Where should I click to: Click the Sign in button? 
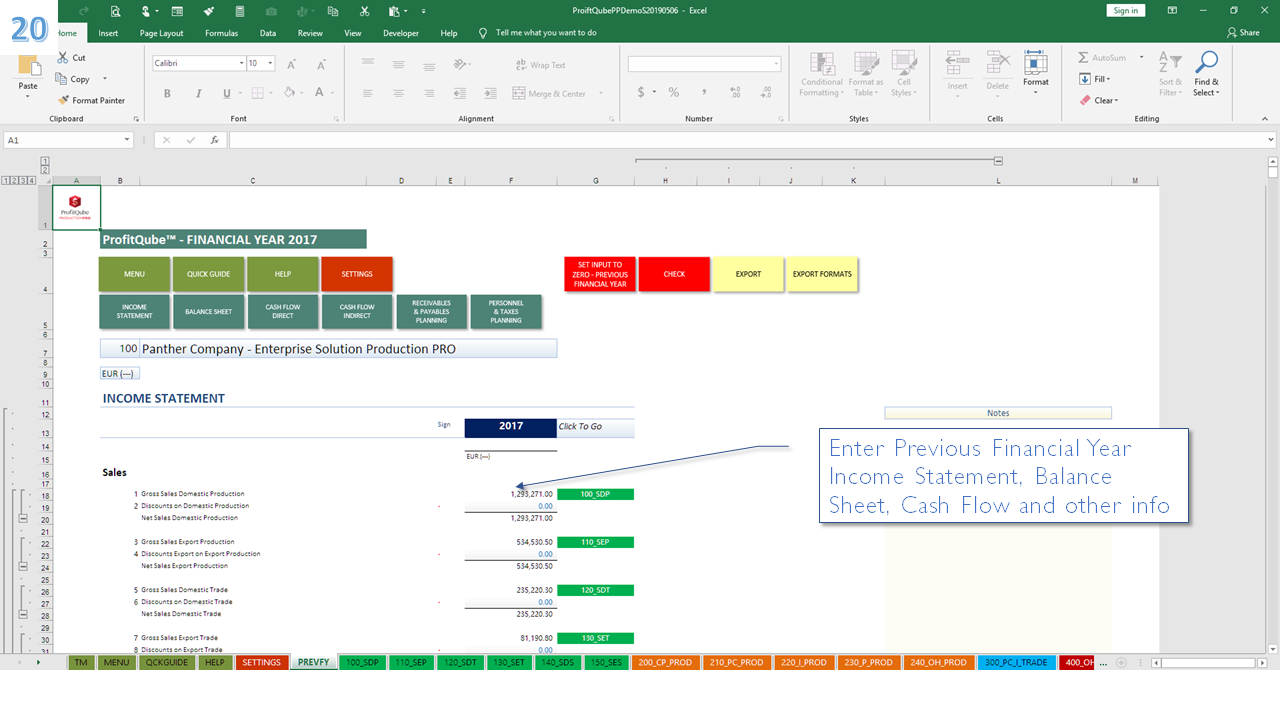1126,10
